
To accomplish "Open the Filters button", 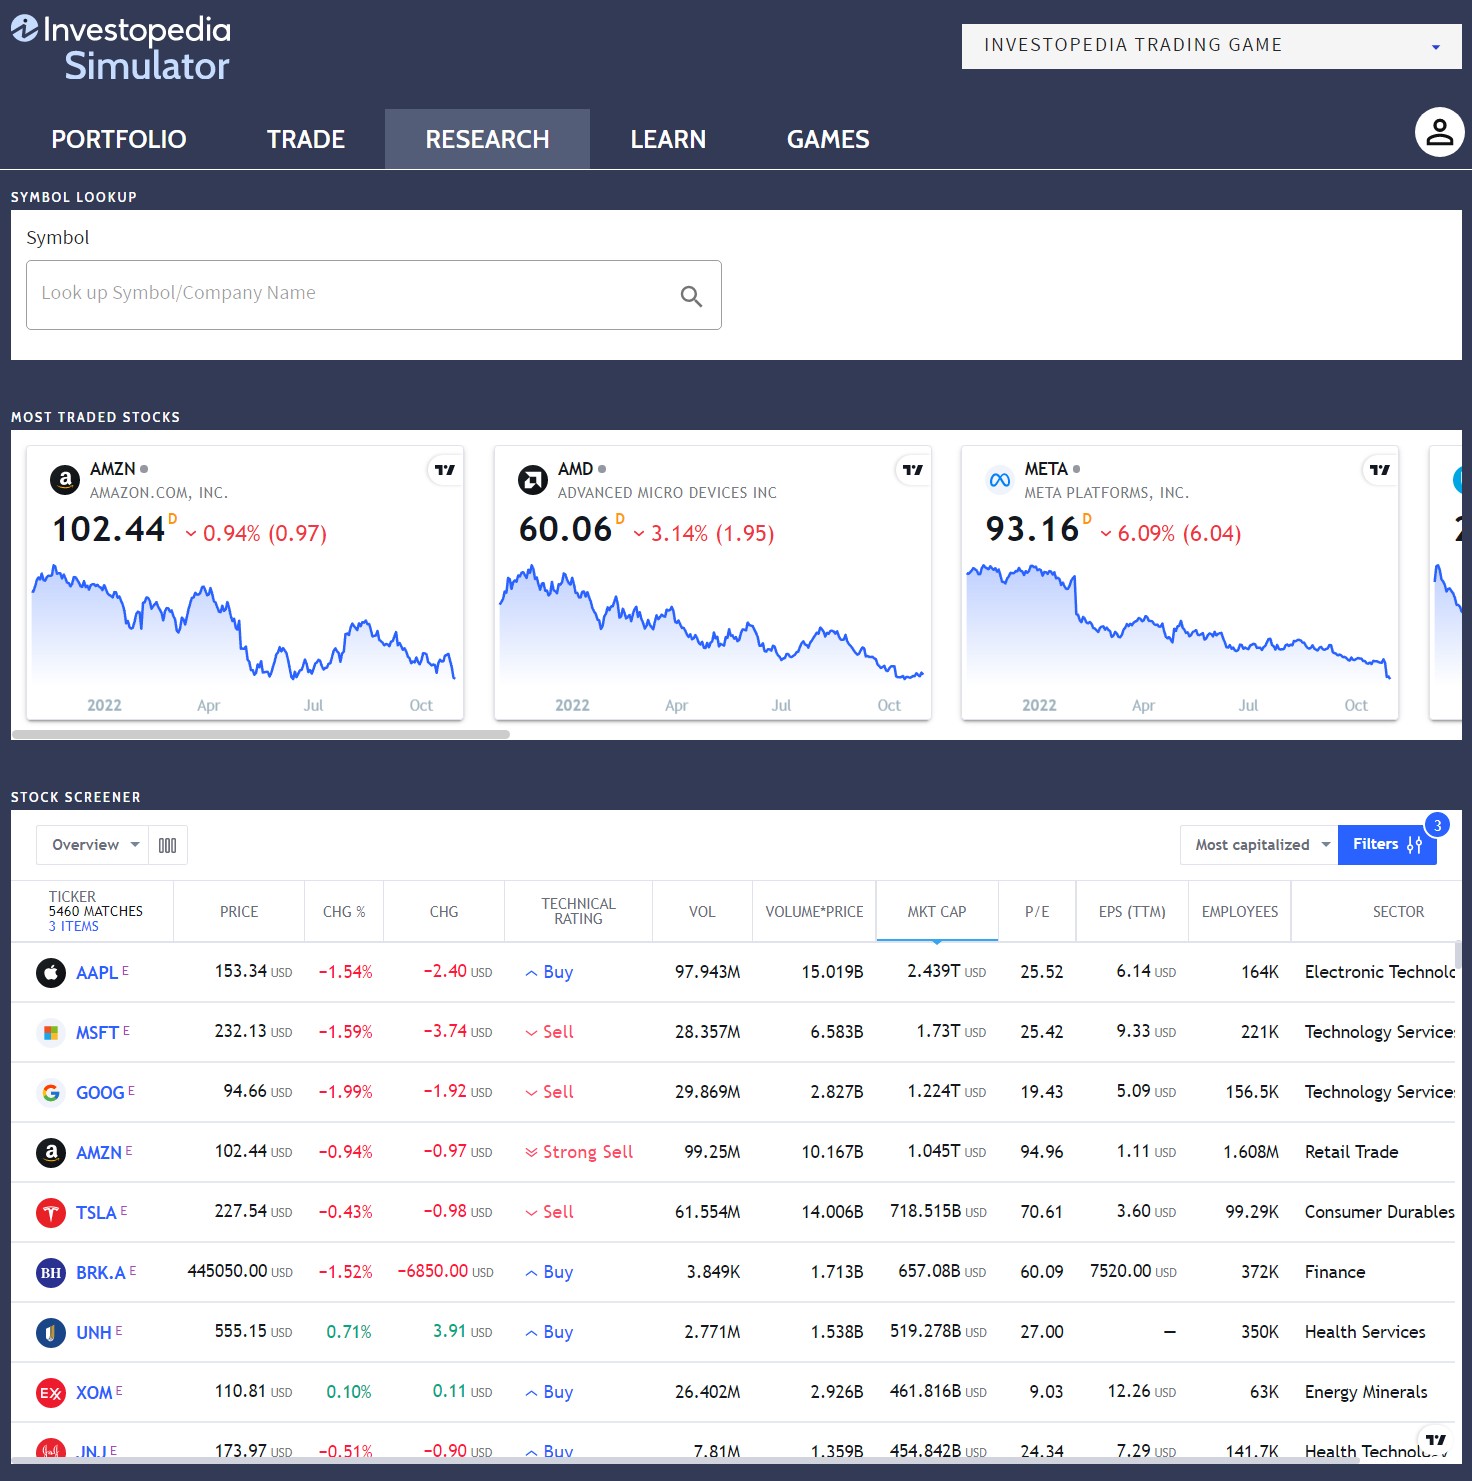I will tap(1387, 845).
